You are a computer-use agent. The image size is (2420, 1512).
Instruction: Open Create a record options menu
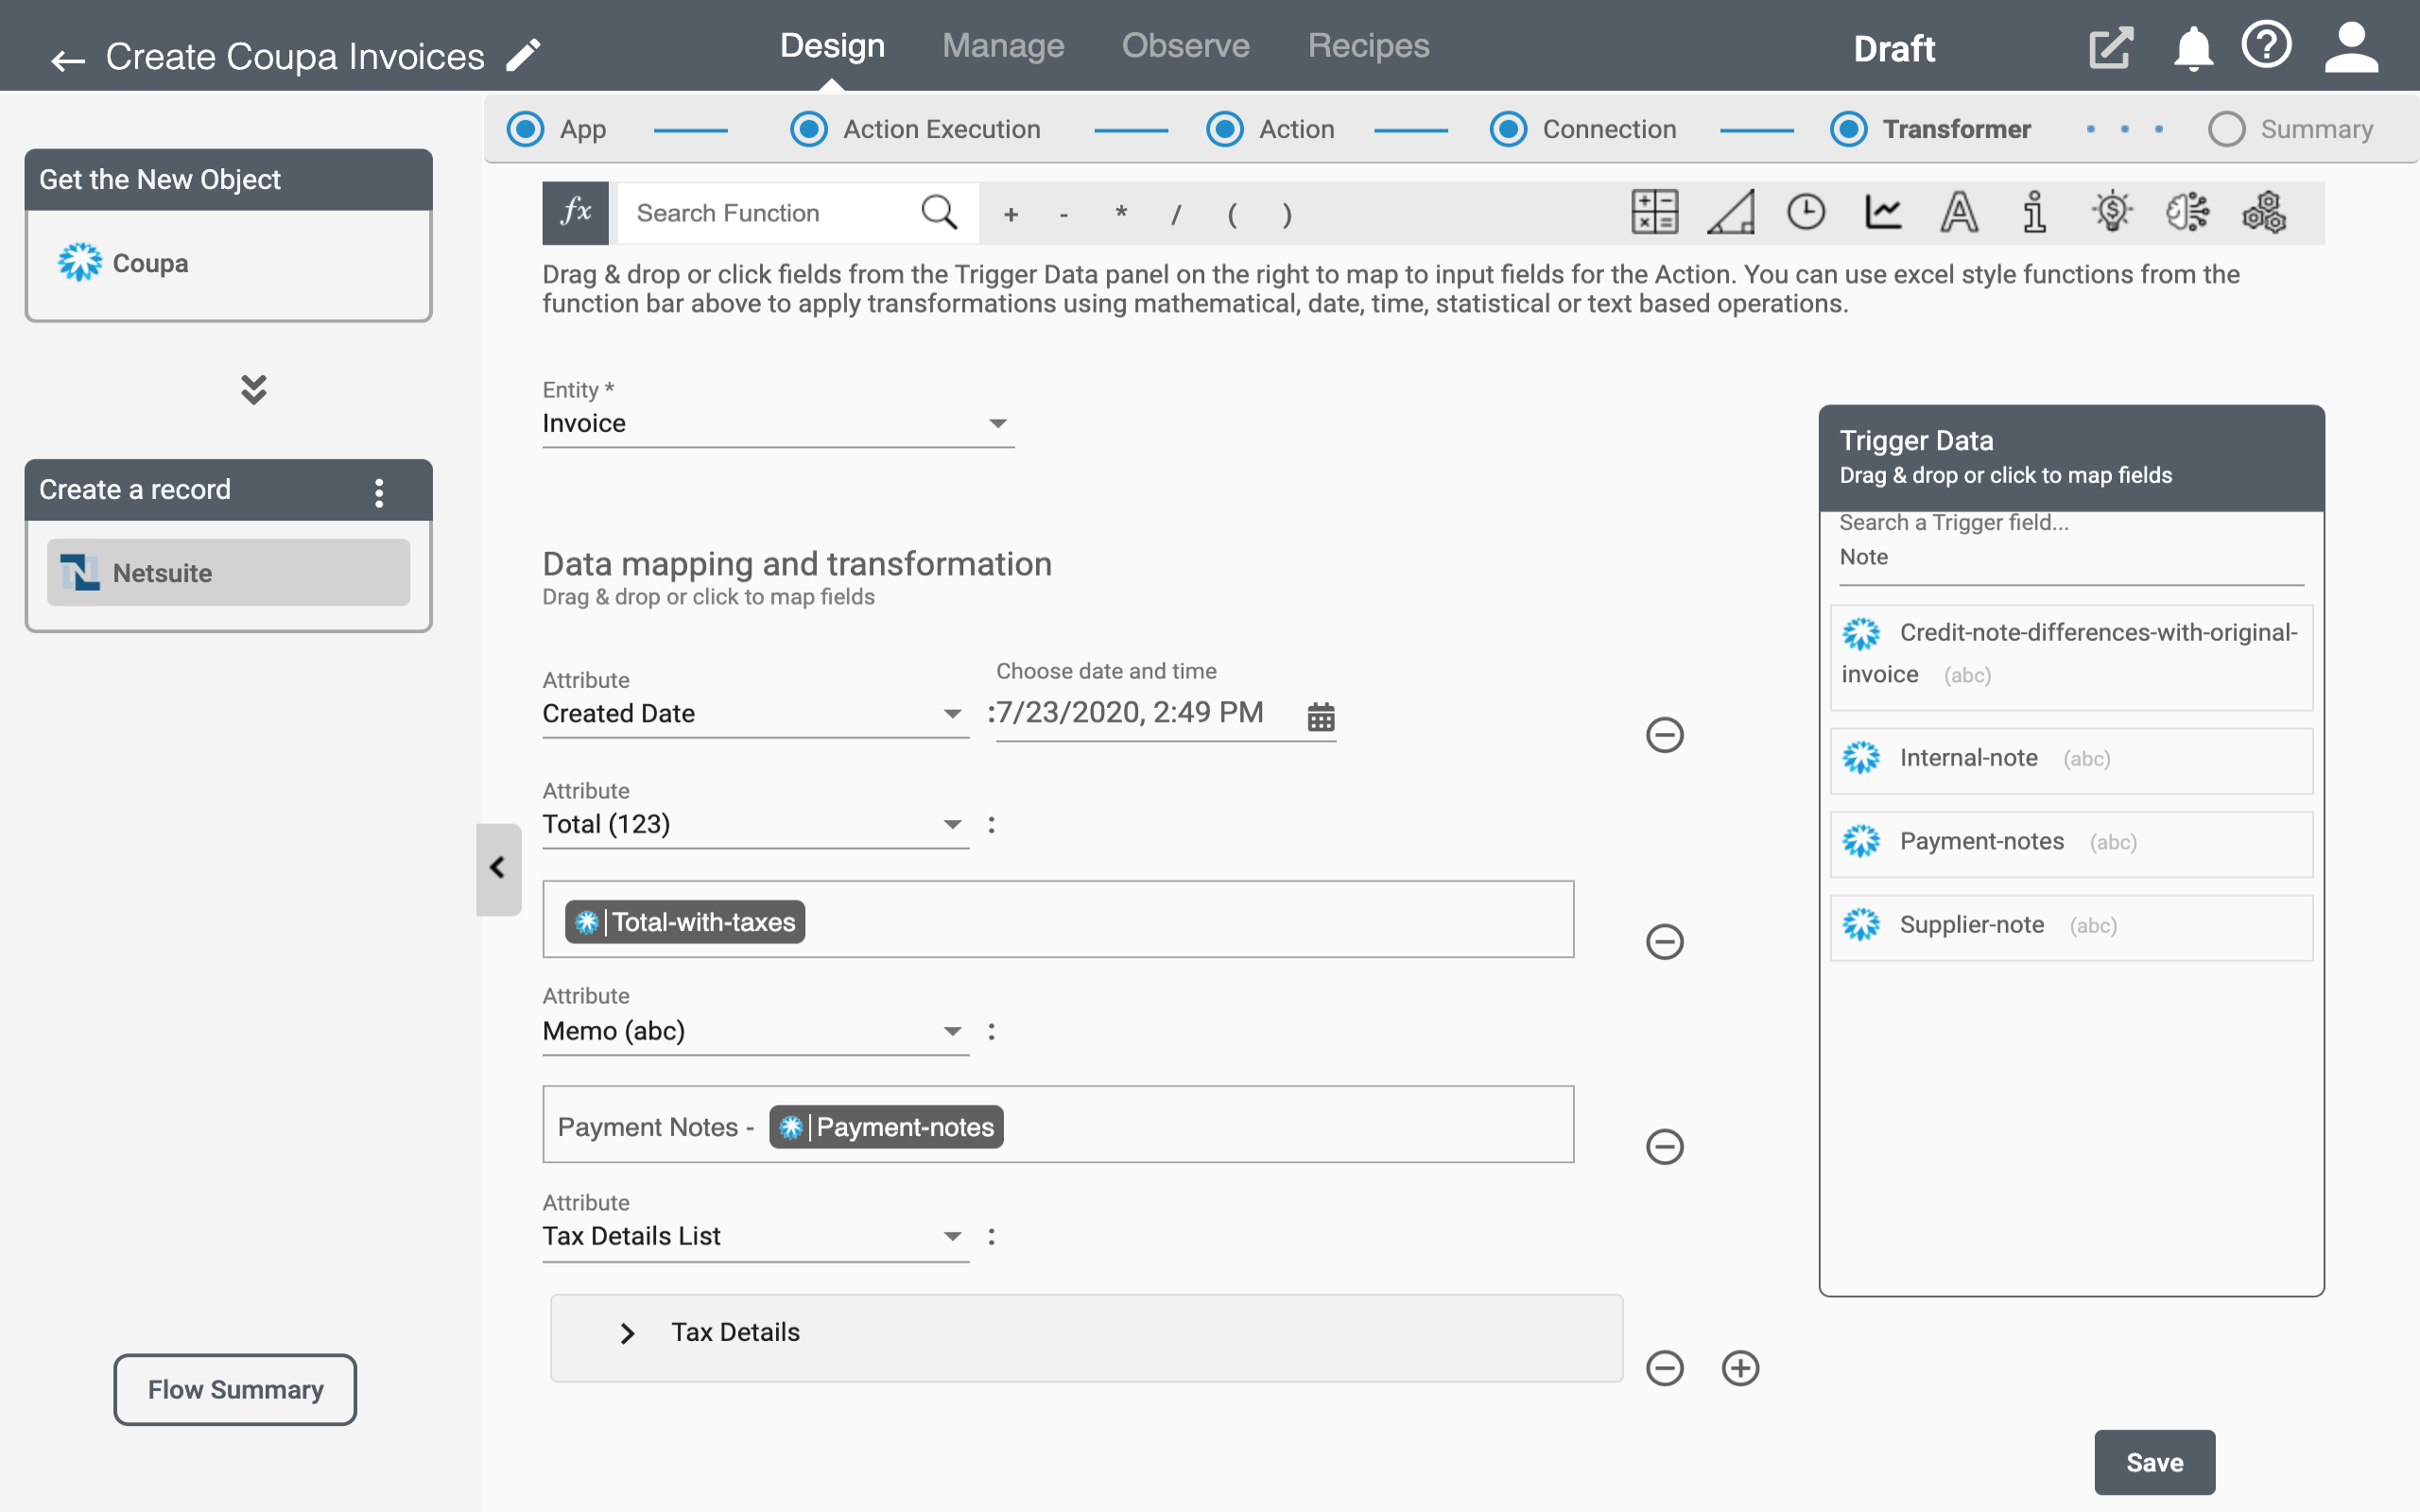tap(379, 492)
